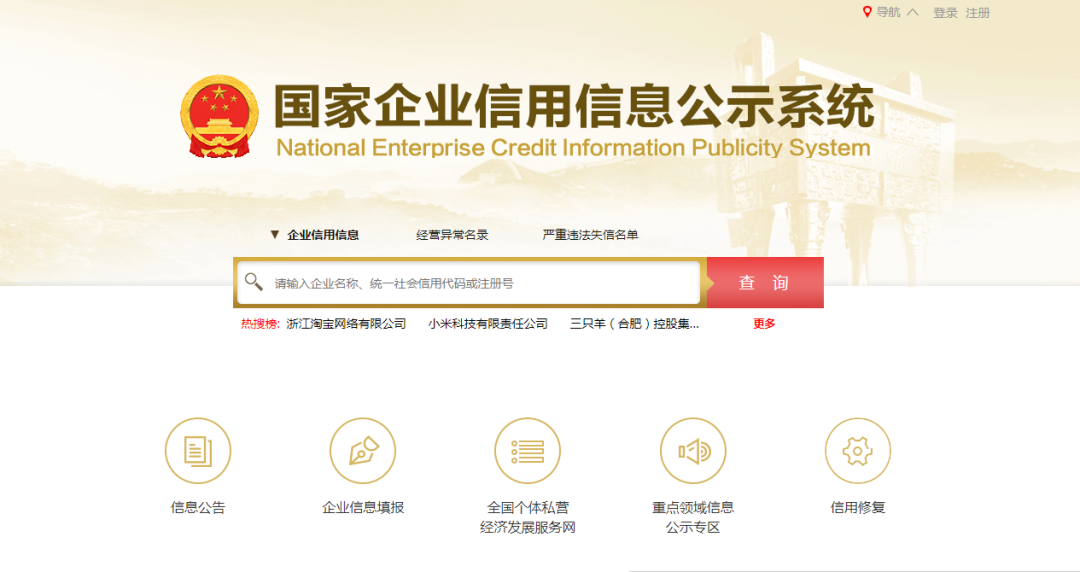Click hot search 小米科技有限责任公司
1080x572 pixels.
[x=488, y=324]
